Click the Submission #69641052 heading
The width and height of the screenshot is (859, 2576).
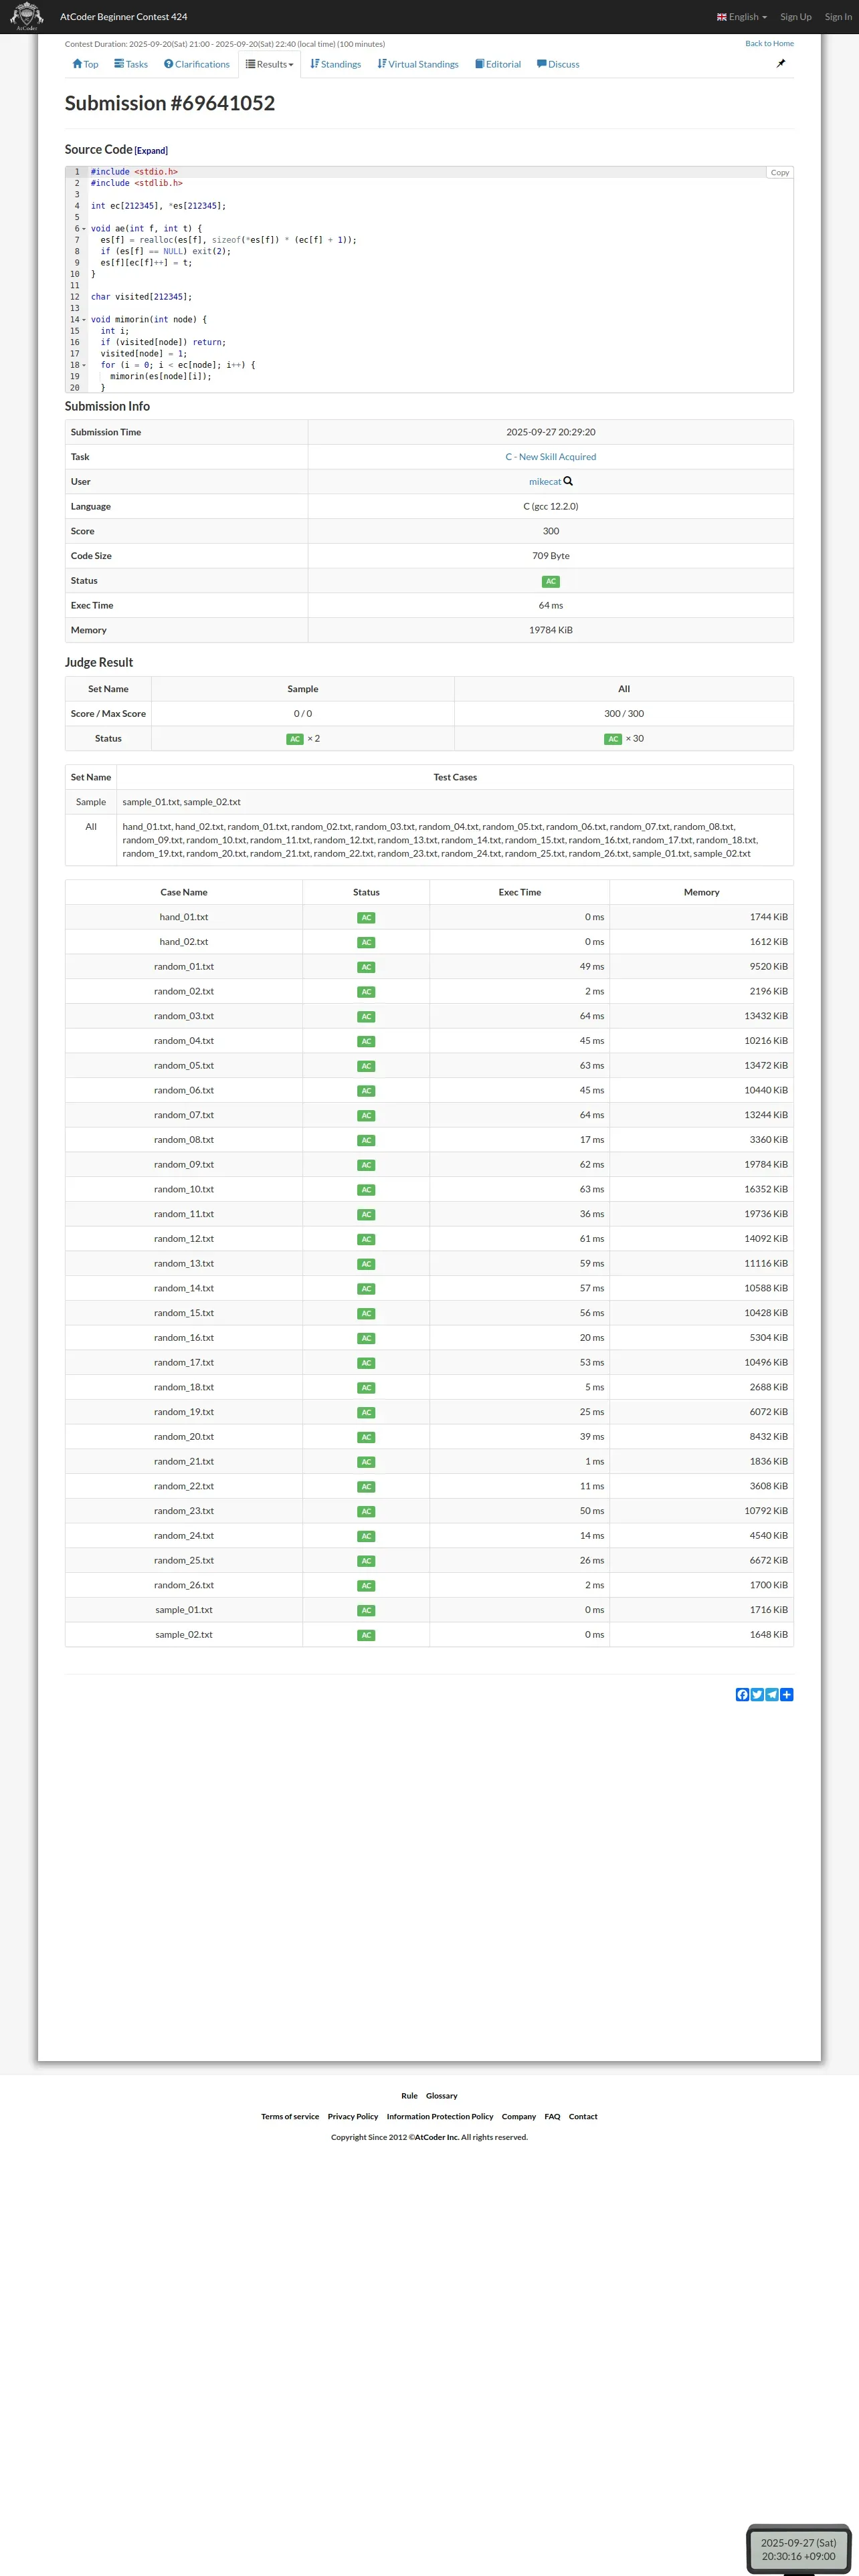point(170,103)
